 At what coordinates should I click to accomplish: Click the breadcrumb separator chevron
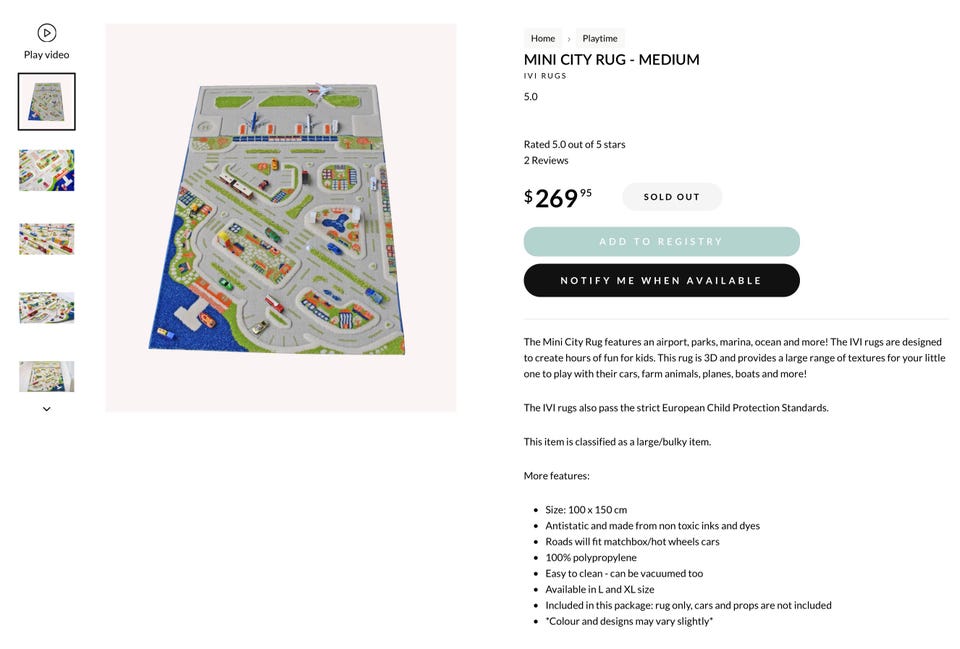click(x=569, y=39)
